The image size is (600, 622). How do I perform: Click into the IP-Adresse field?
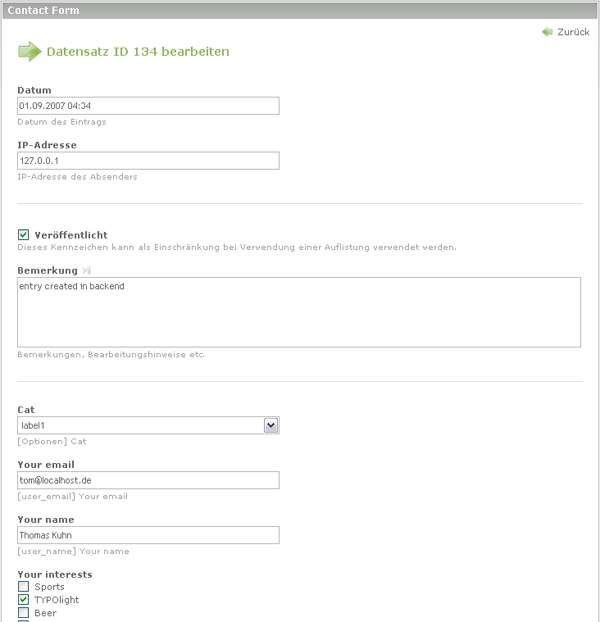pyautogui.click(x=148, y=161)
